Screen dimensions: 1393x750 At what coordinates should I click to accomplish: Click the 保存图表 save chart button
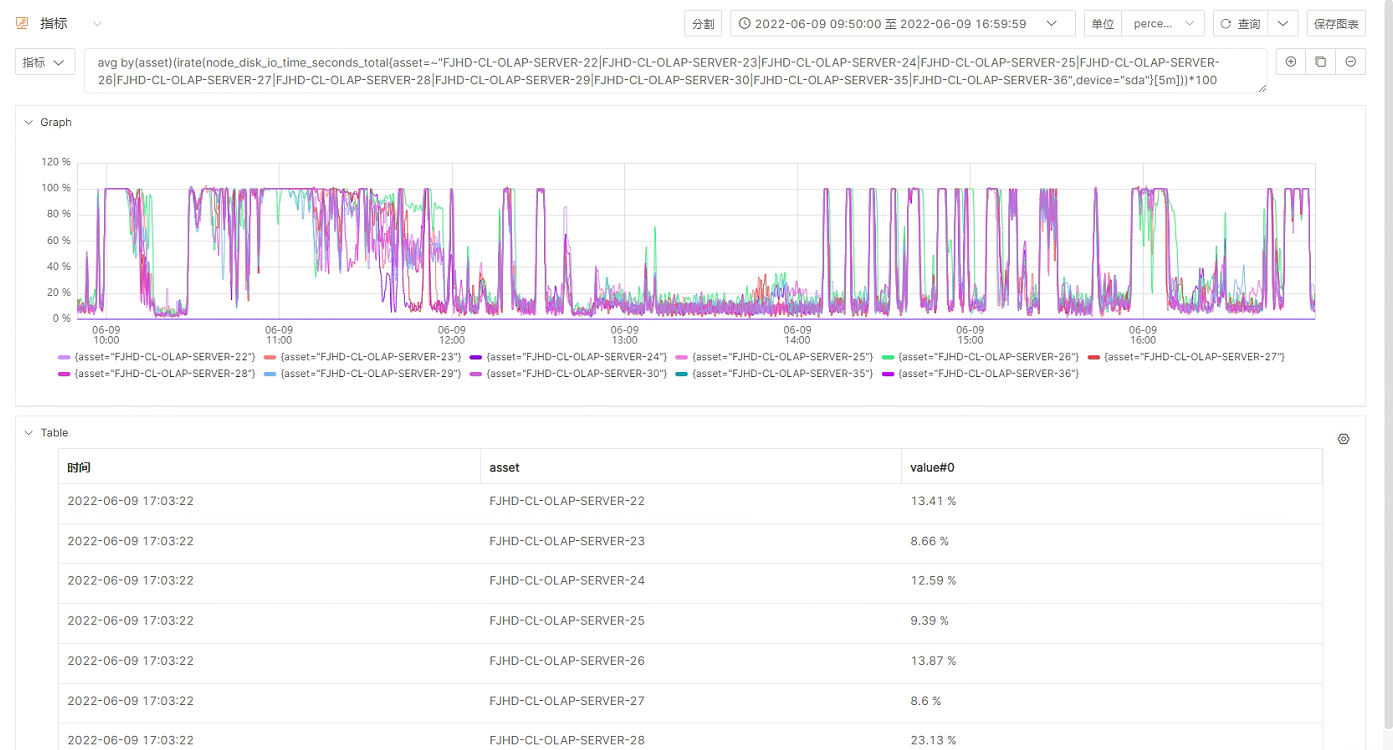click(x=1335, y=23)
